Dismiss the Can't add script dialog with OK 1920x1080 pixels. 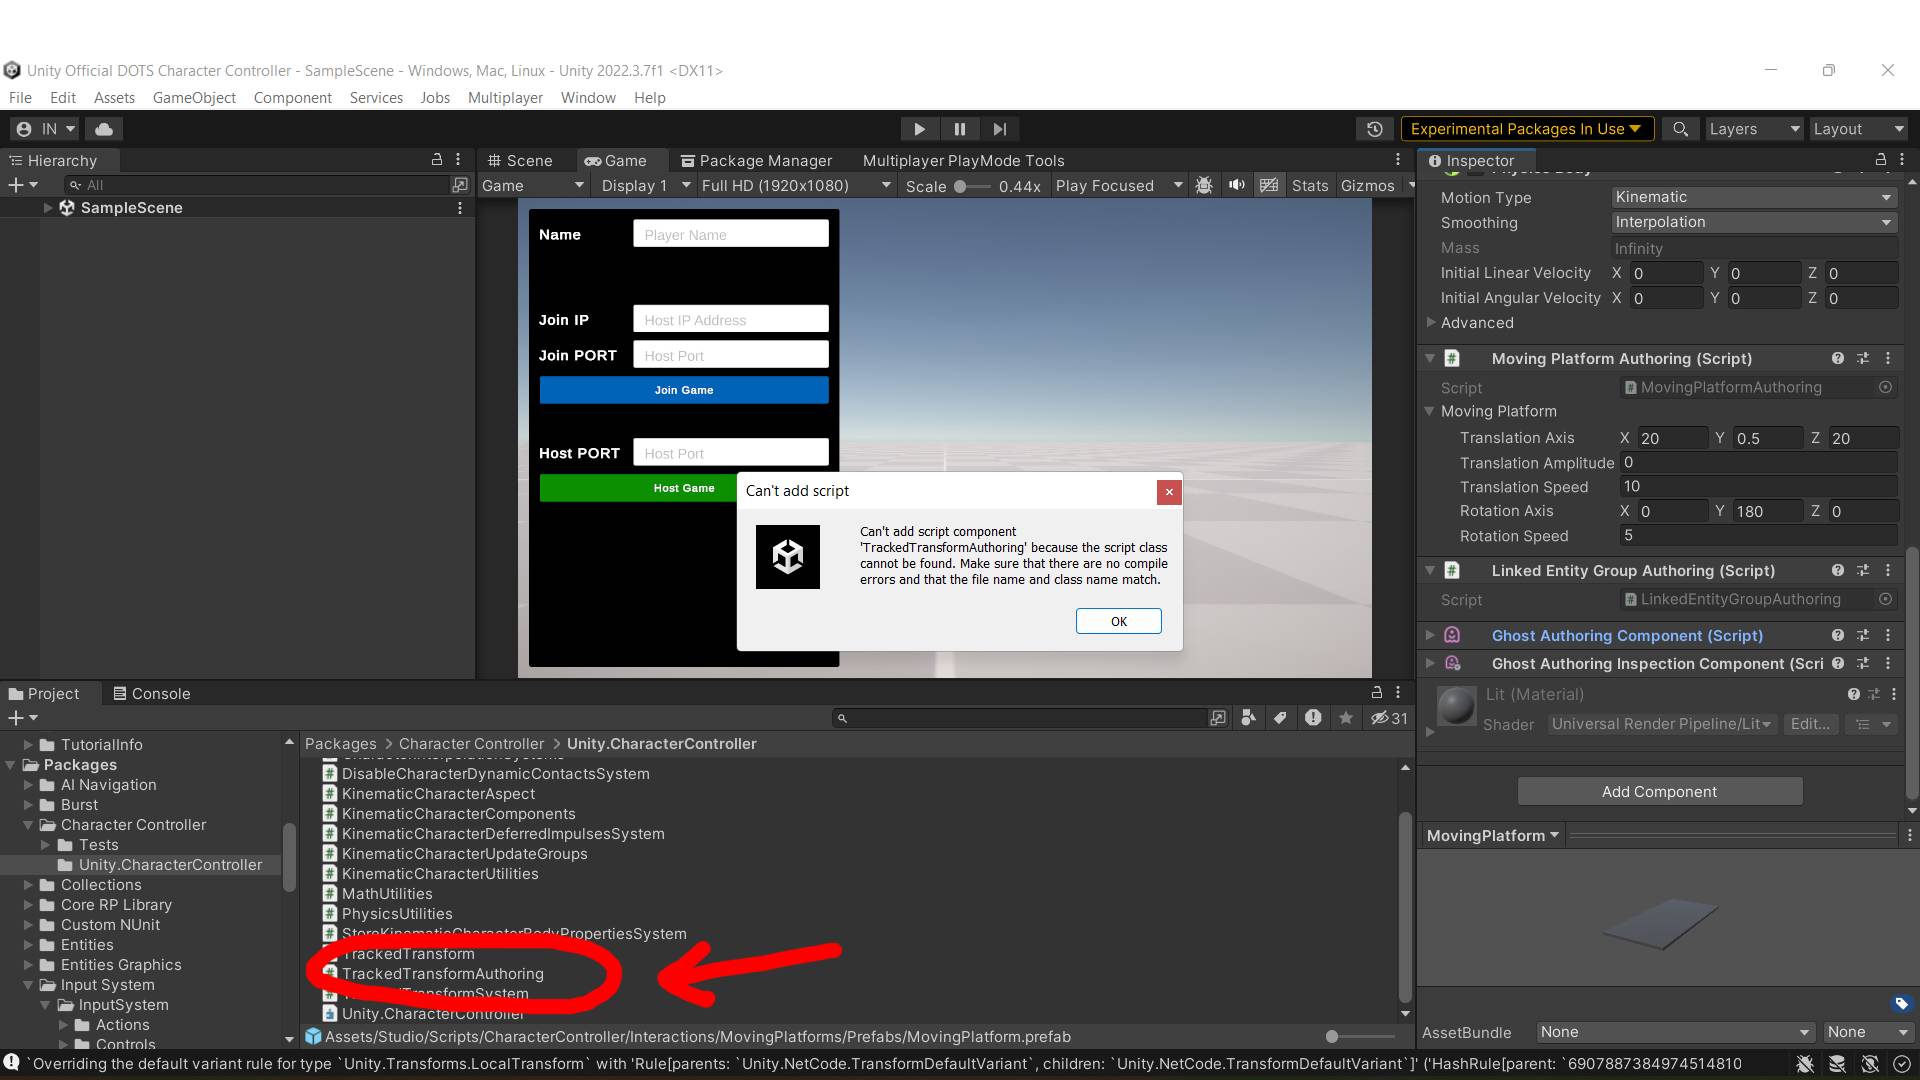[1118, 620]
